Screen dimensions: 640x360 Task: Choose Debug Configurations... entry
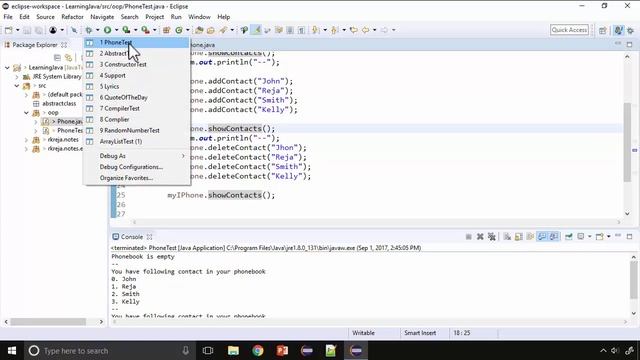137,167
